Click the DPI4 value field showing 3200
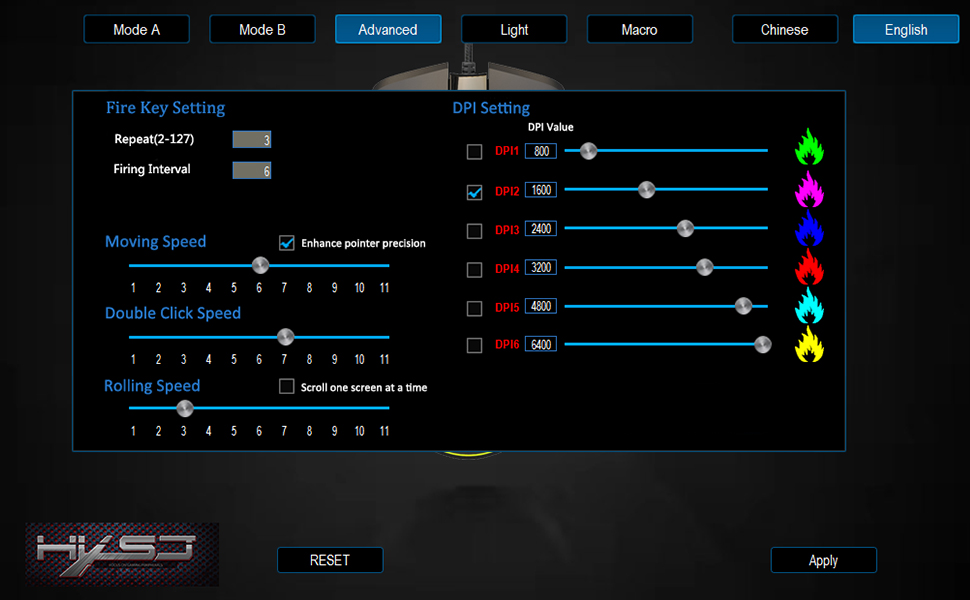This screenshot has width=970, height=600. [541, 267]
